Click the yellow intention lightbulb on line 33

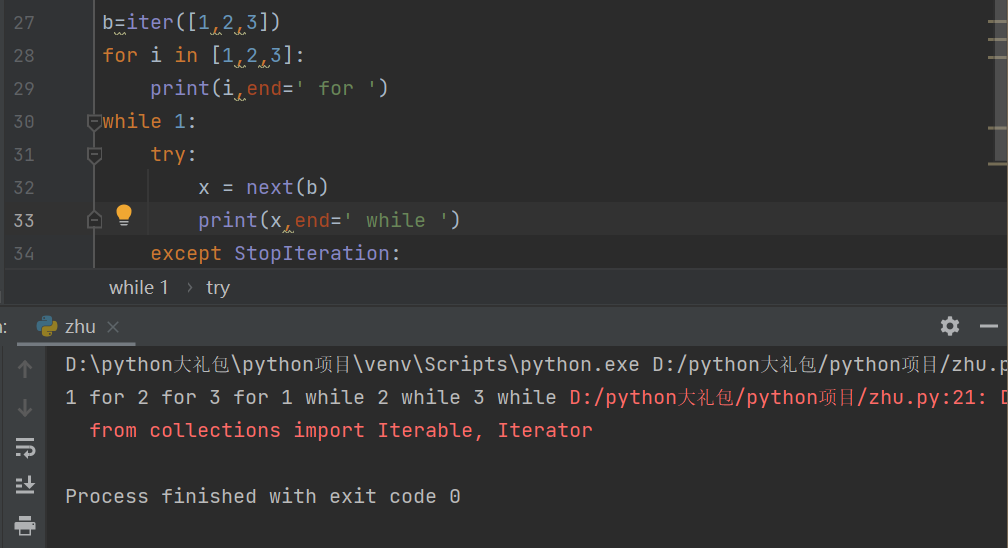tap(124, 214)
